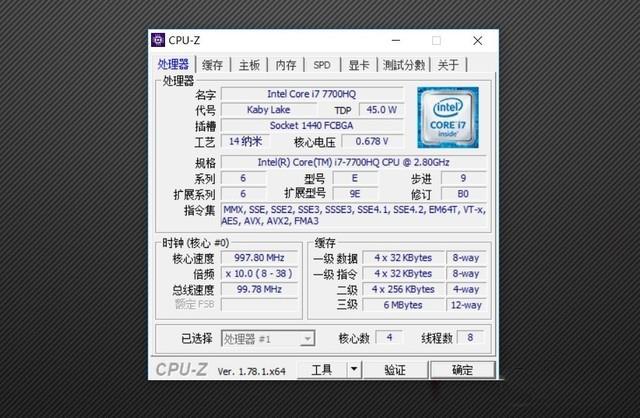
Task: Click the 一级 数据 cache value 4 x 32 KBytes
Action: (403, 258)
